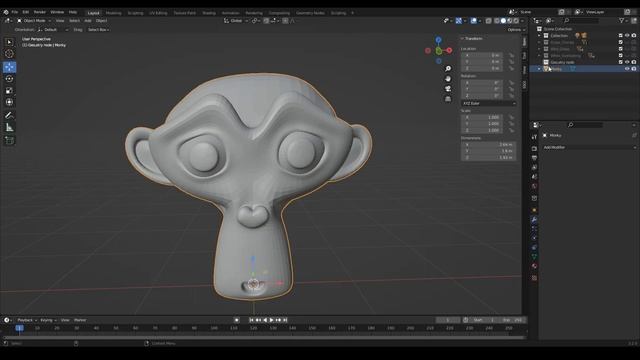Screen dimensions: 640x360
Task: Click the Location X field
Action: 483,55
